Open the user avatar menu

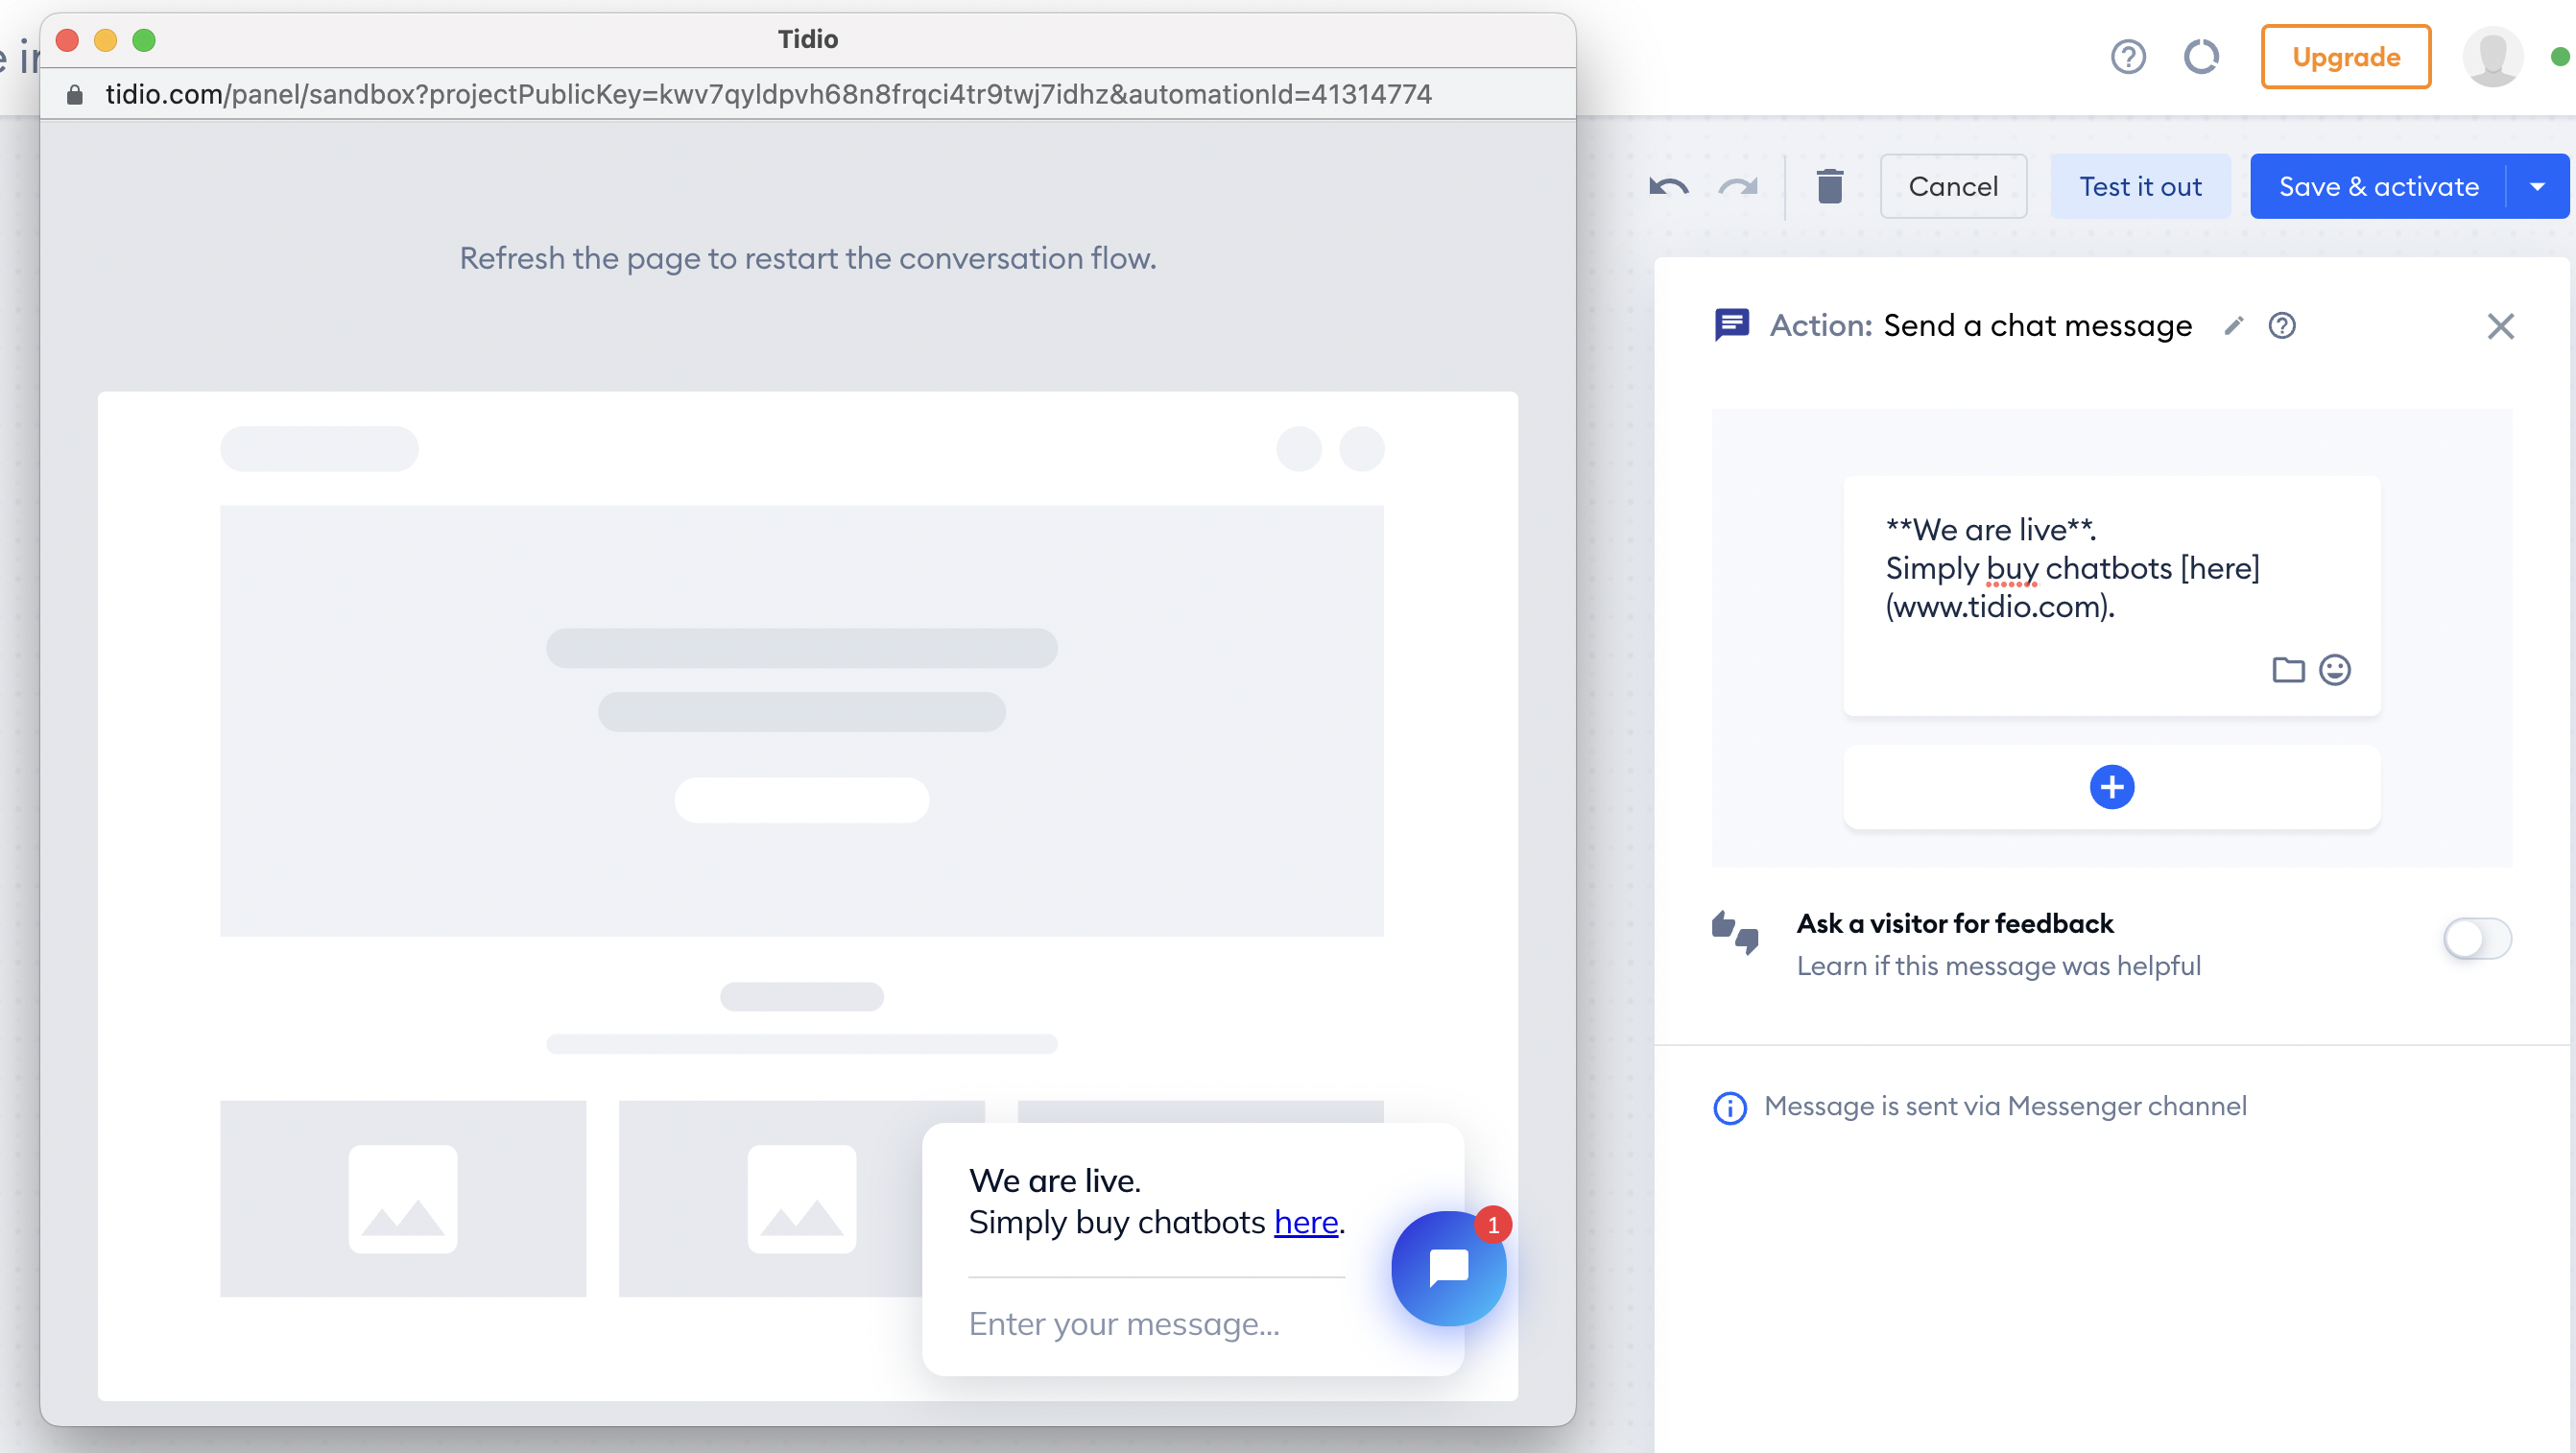click(x=2492, y=57)
